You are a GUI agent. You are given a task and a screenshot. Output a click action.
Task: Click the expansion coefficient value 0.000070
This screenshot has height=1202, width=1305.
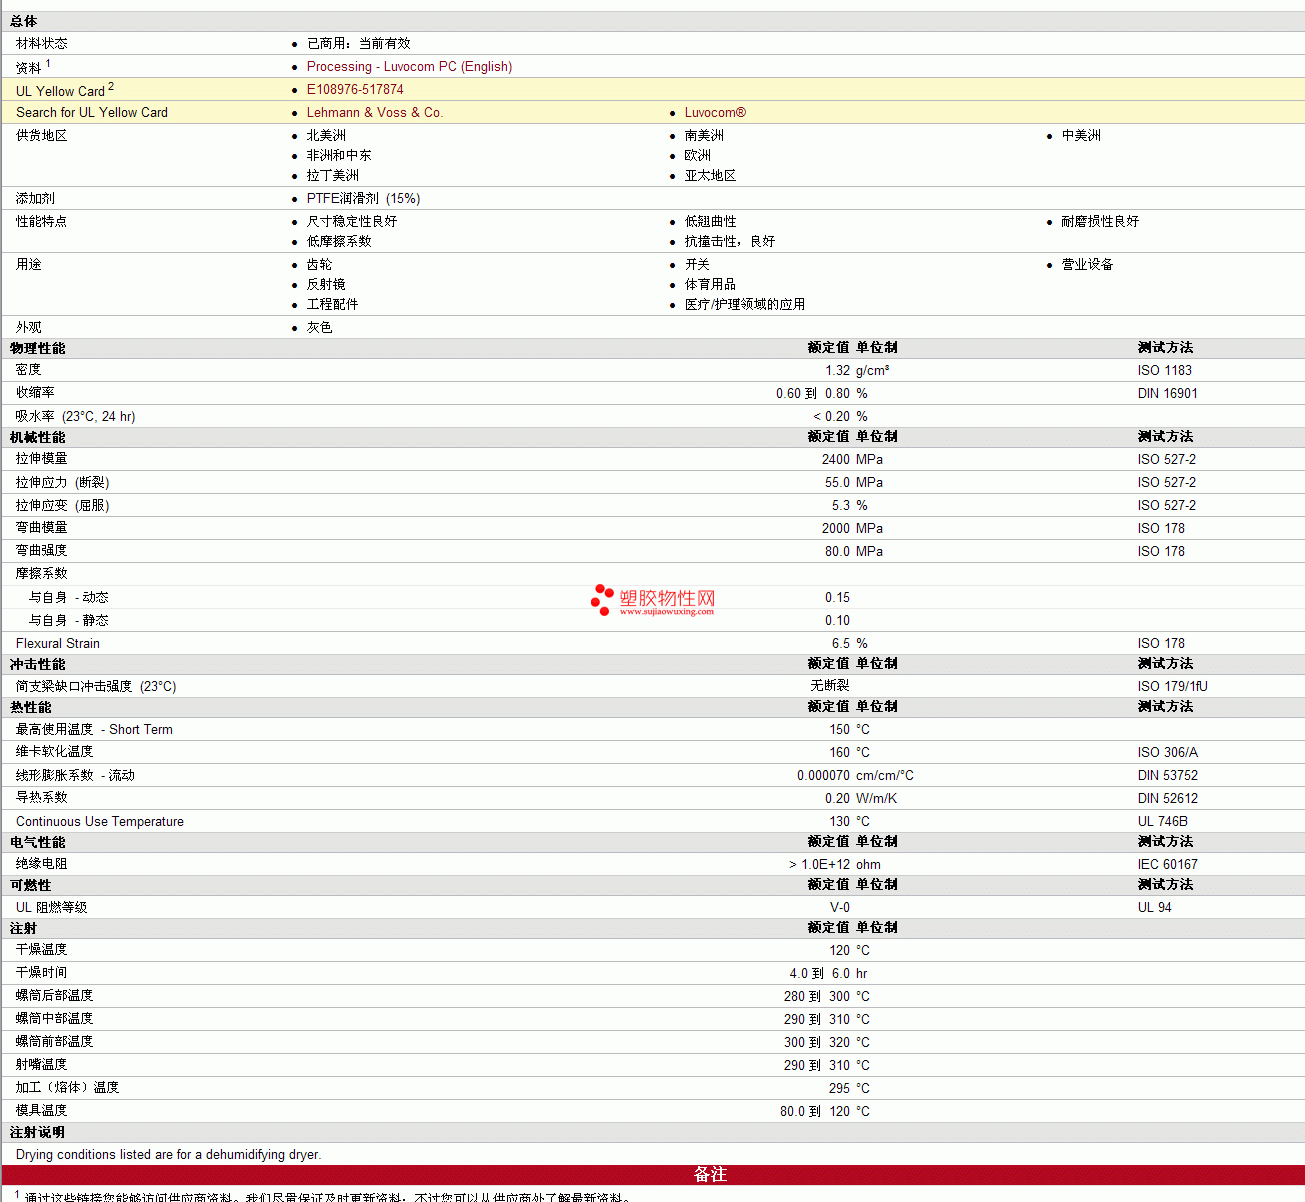(824, 775)
